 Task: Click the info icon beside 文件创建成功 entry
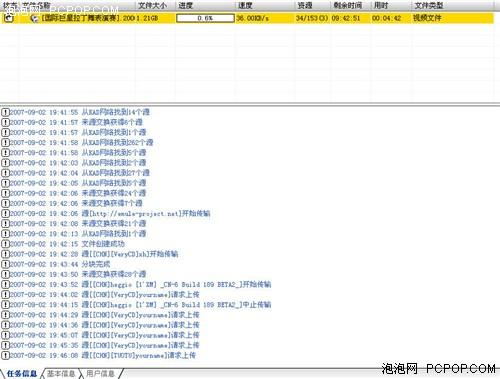[x=5, y=244]
